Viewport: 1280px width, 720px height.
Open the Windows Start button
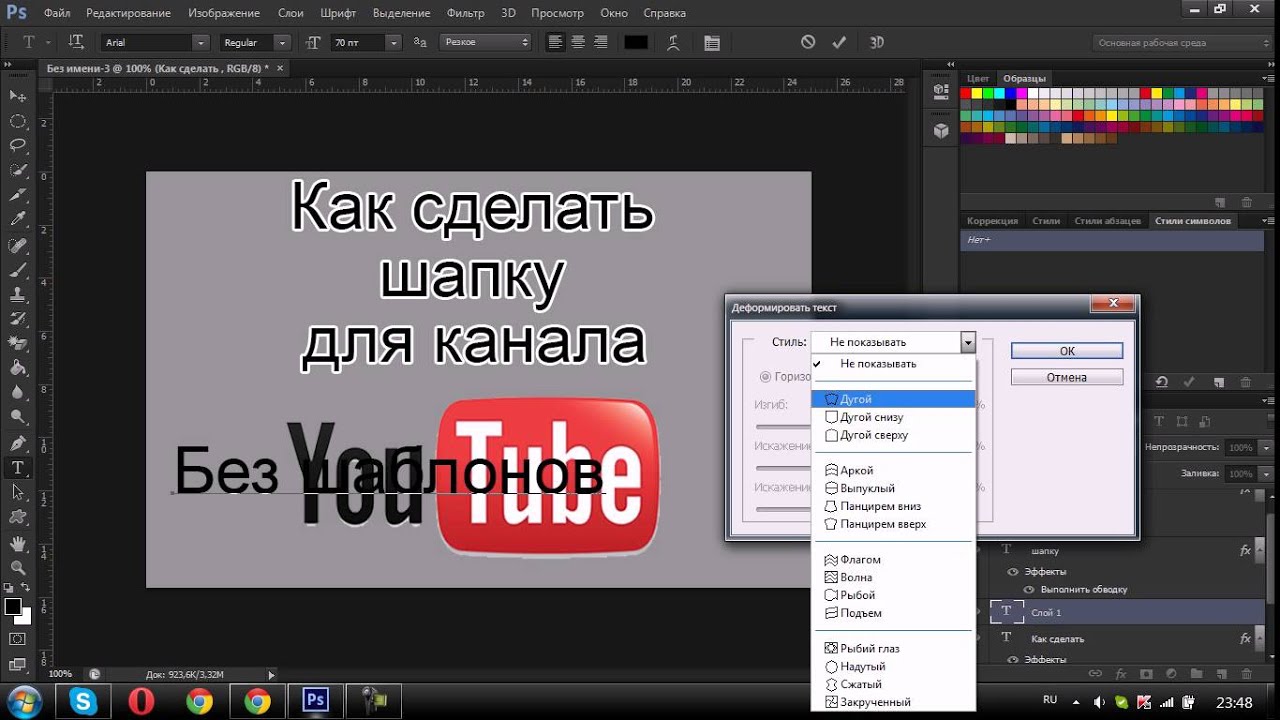click(24, 700)
